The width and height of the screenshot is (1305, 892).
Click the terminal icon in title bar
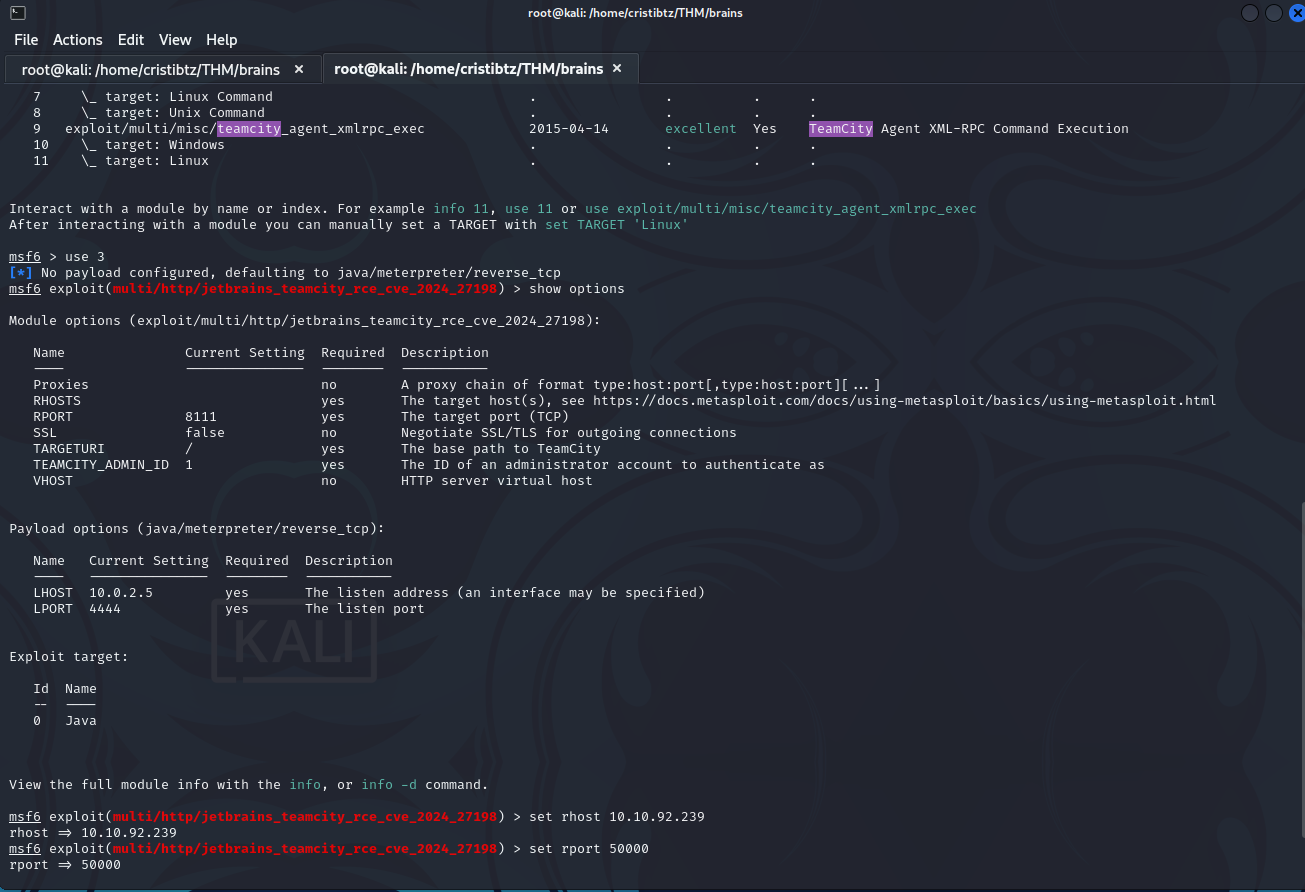point(19,13)
